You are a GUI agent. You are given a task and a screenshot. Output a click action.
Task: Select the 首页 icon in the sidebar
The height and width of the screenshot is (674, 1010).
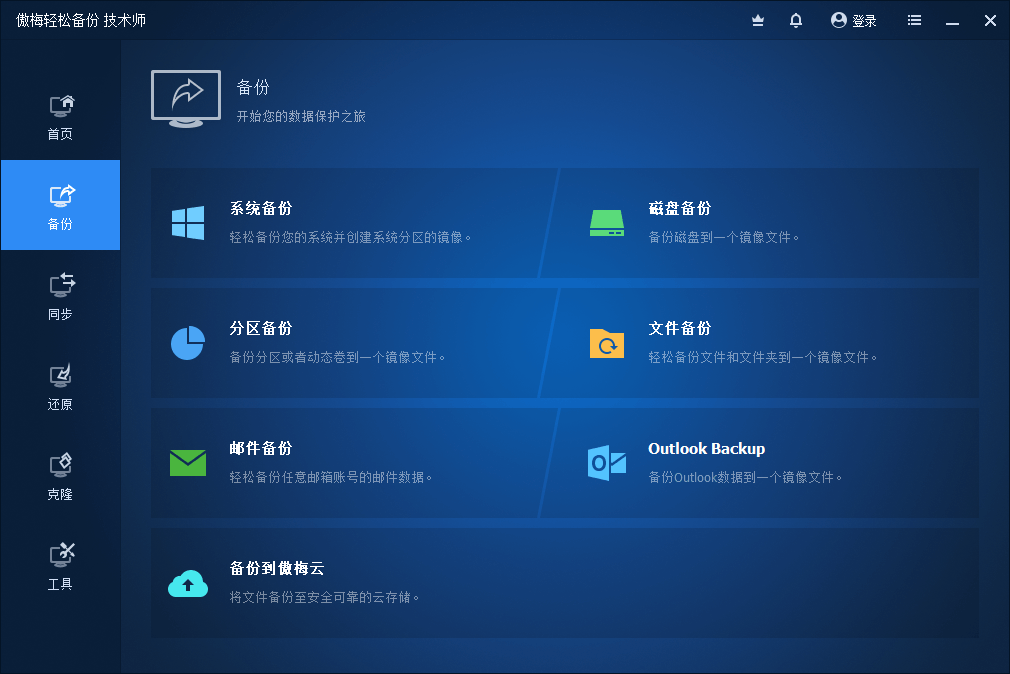(60, 106)
